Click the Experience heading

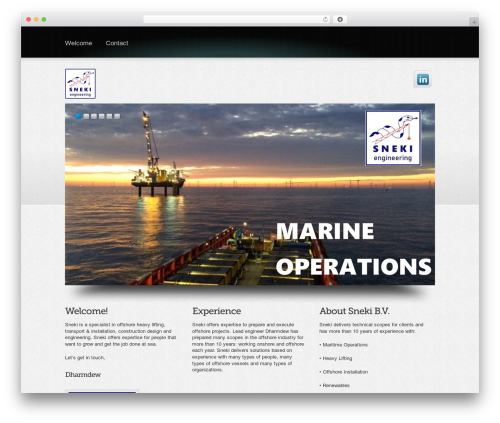[217, 311]
